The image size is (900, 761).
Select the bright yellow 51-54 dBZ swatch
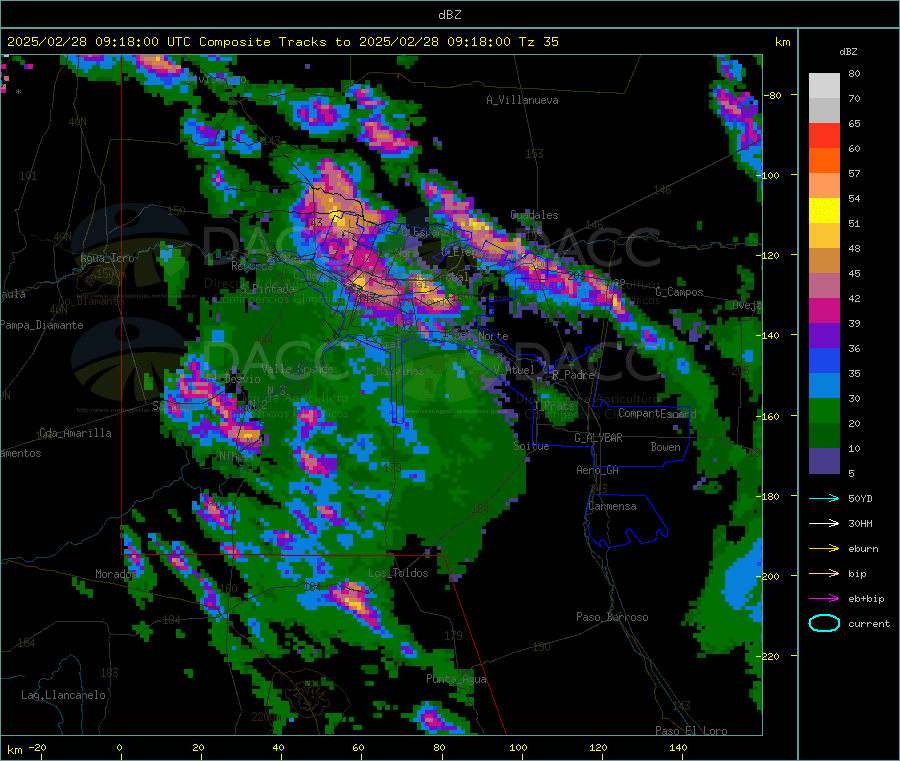click(824, 211)
